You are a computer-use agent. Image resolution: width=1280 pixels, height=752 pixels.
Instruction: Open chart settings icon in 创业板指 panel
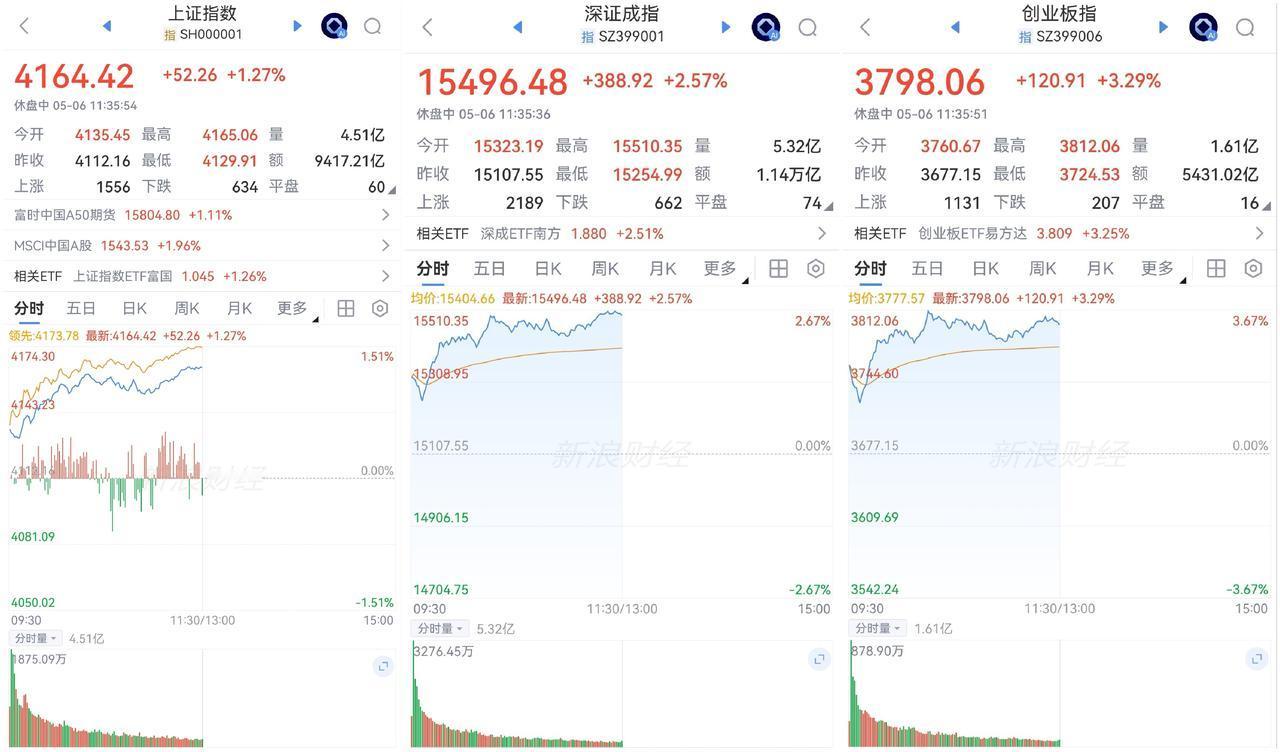point(1253,268)
